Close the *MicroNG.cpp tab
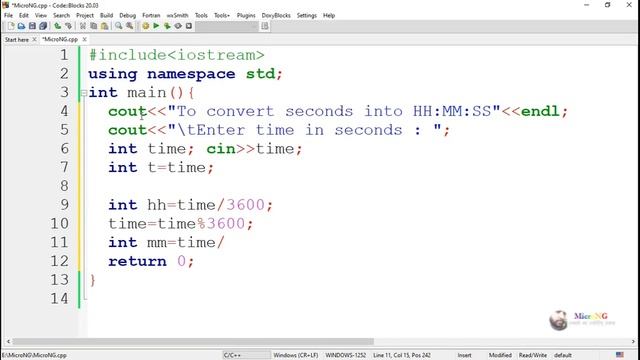This screenshot has height=360, width=640. click(84, 40)
